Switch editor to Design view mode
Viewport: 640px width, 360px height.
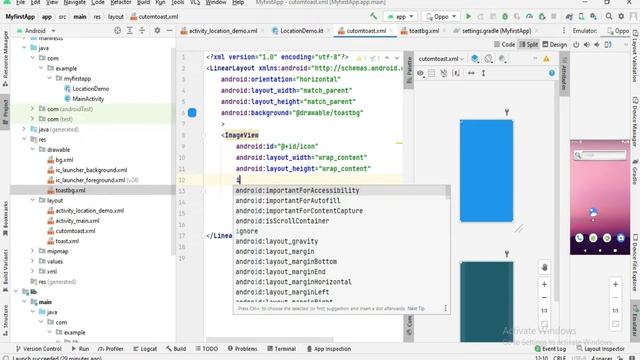554,44
